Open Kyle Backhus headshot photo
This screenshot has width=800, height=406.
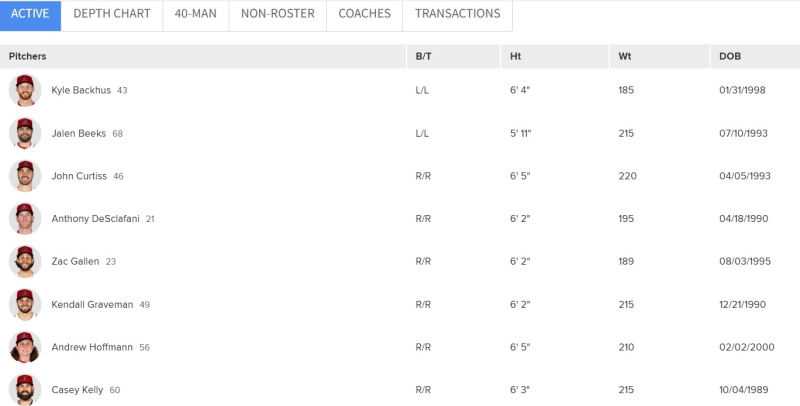coord(25,90)
